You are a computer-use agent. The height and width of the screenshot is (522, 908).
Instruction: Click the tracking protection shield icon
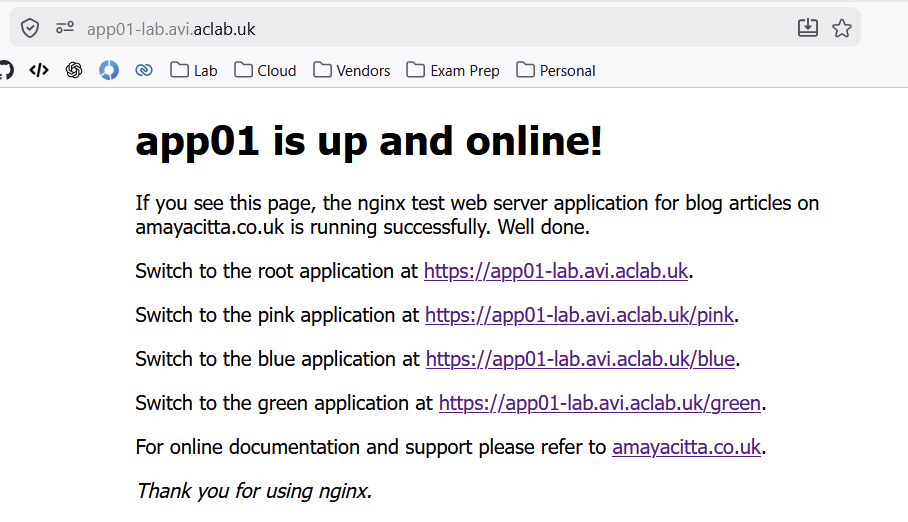pyautogui.click(x=30, y=29)
